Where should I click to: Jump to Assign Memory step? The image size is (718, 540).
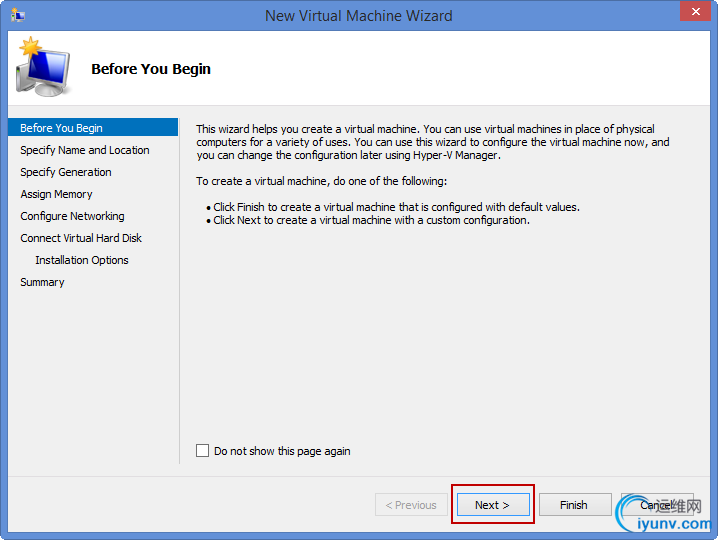(x=56, y=194)
